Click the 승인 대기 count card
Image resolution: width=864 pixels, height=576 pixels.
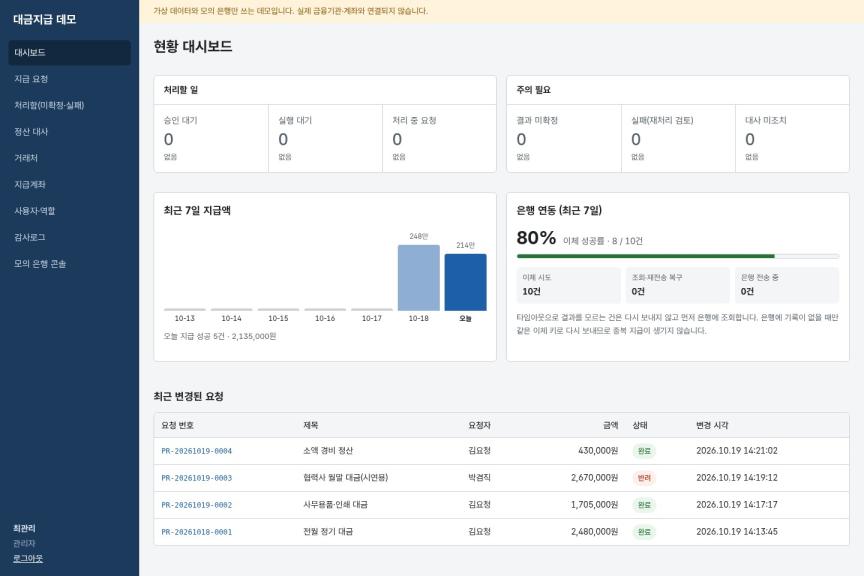pyautogui.click(x=211, y=138)
